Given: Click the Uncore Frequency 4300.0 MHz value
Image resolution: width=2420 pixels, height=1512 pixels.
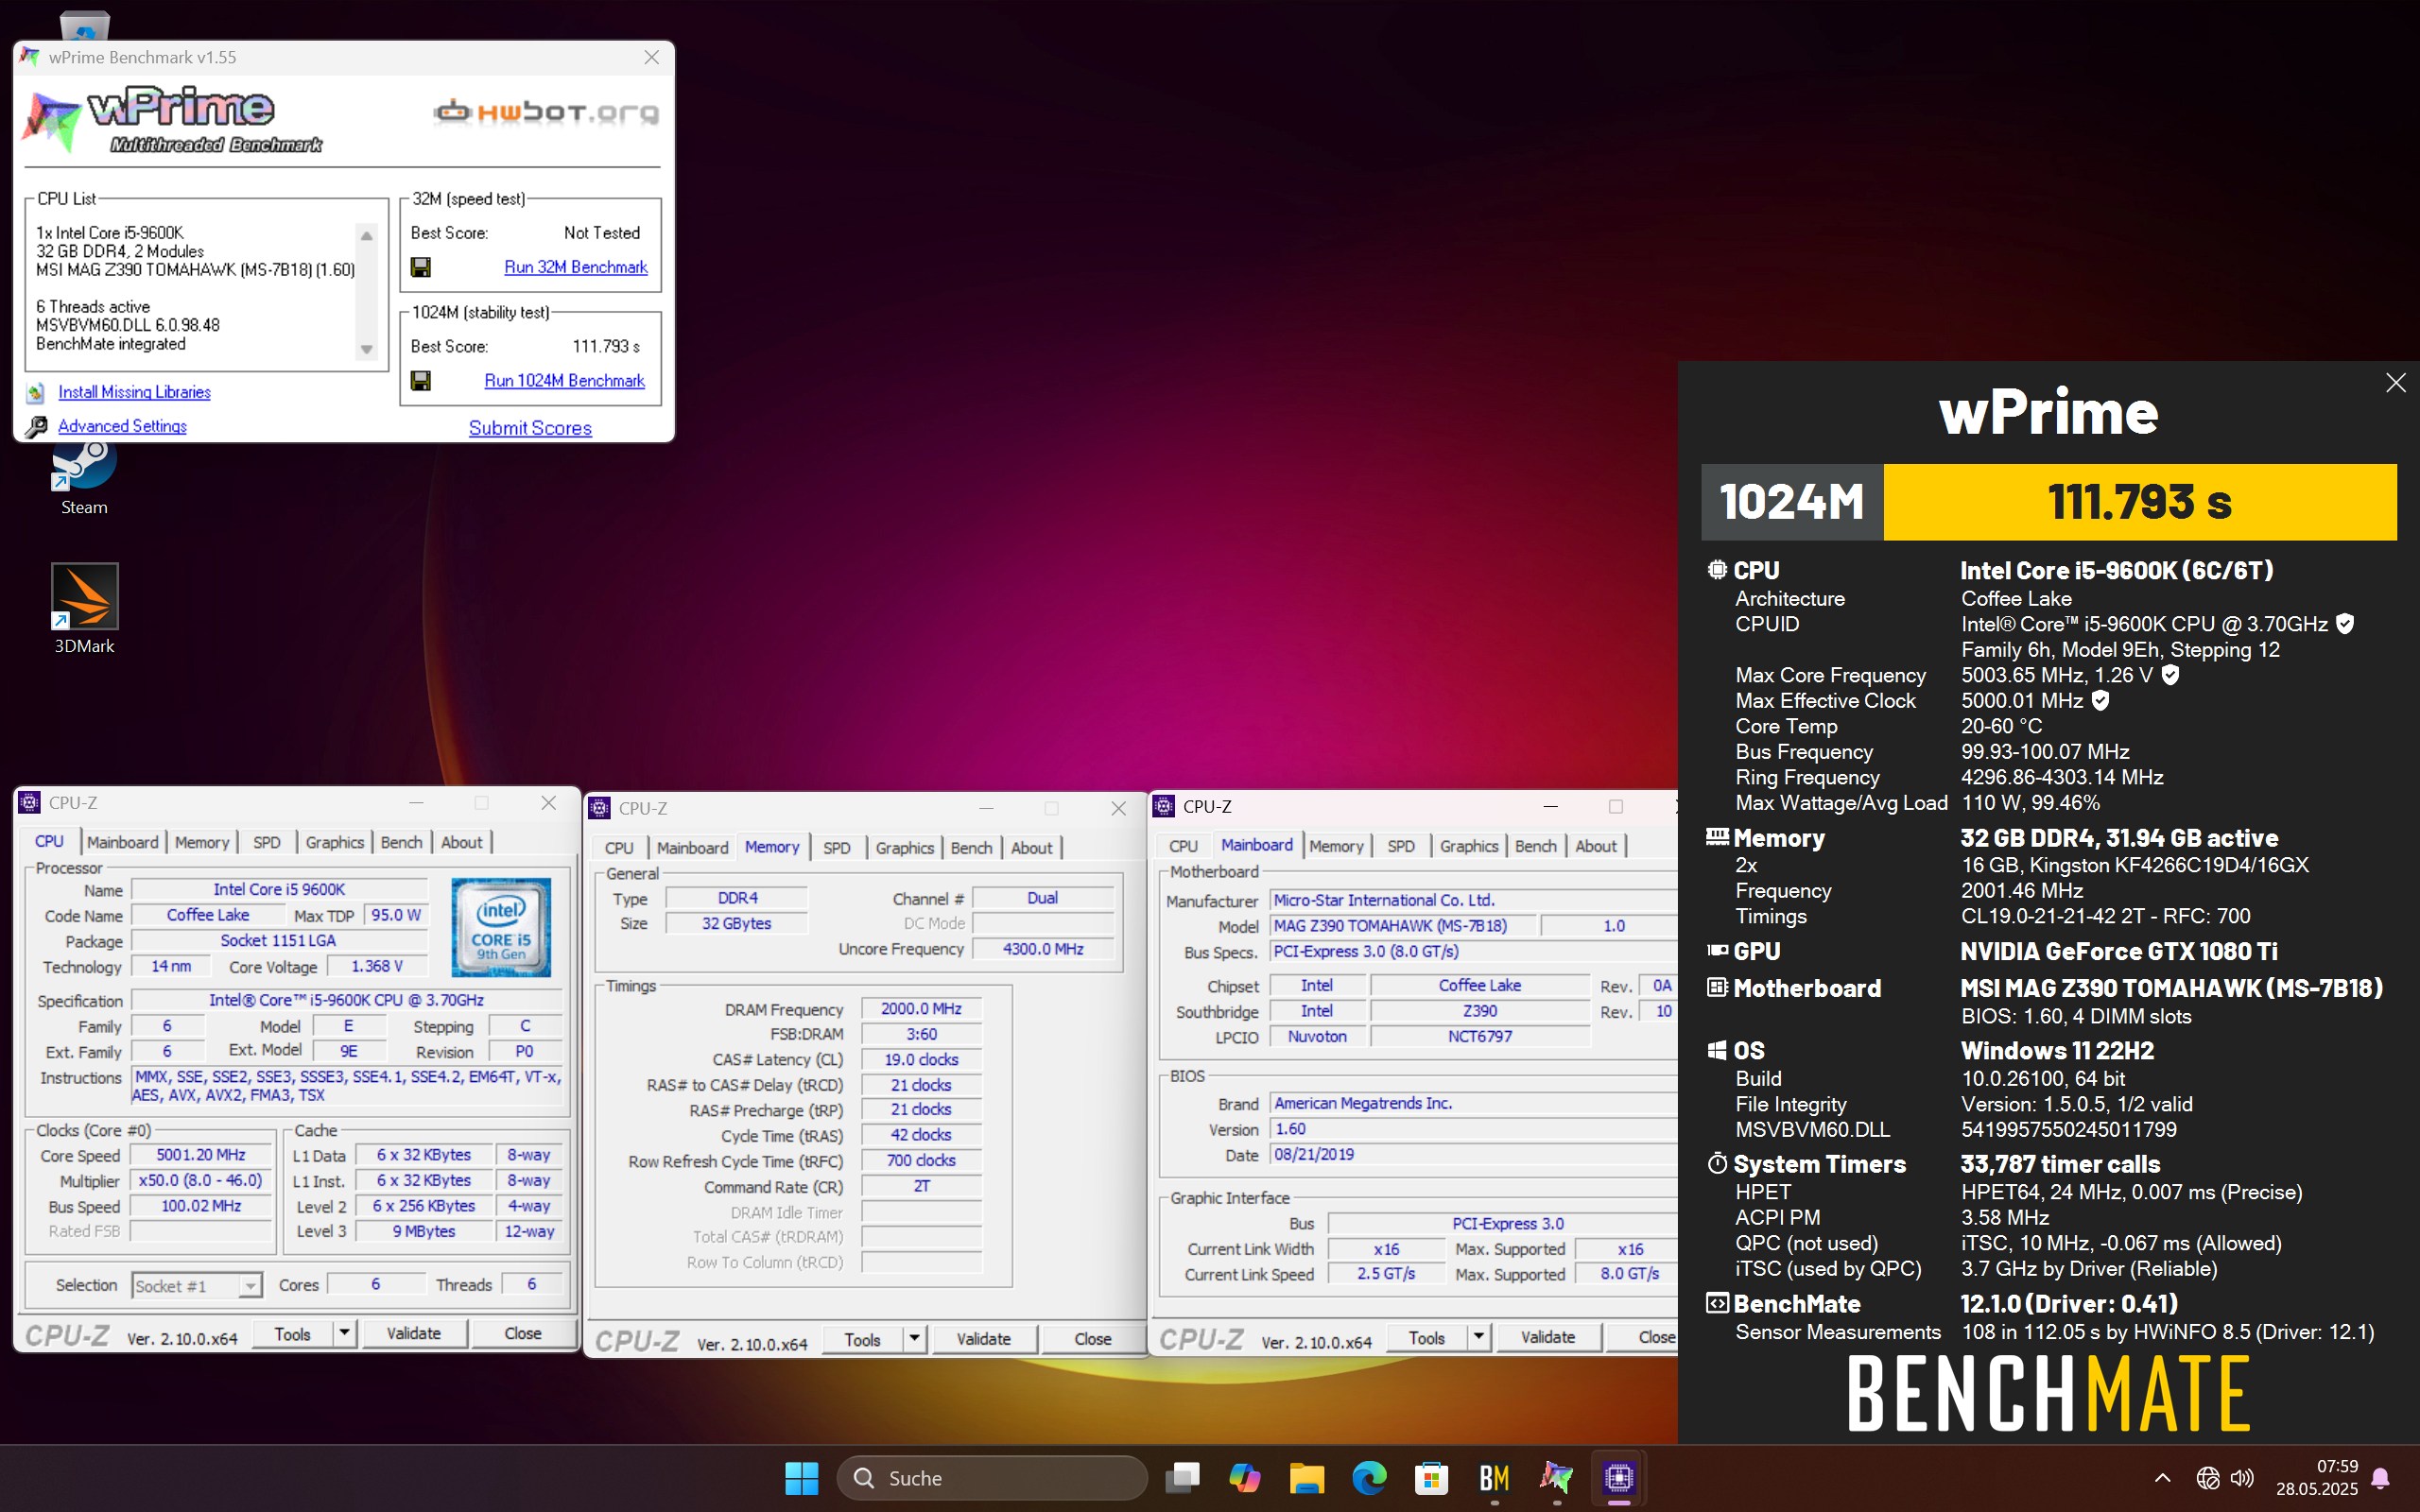Looking at the screenshot, I should pos(1043,949).
